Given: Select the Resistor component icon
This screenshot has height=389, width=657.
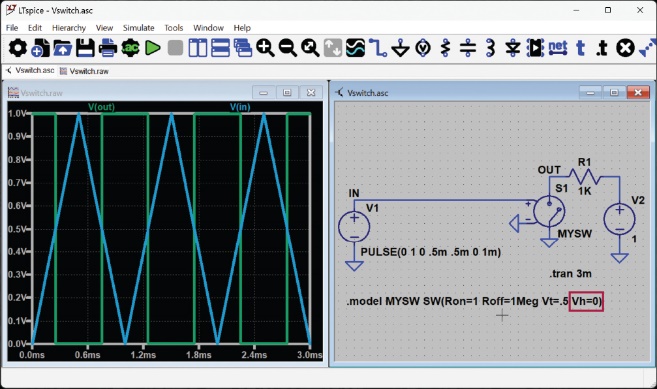Looking at the screenshot, I should pos(445,48).
